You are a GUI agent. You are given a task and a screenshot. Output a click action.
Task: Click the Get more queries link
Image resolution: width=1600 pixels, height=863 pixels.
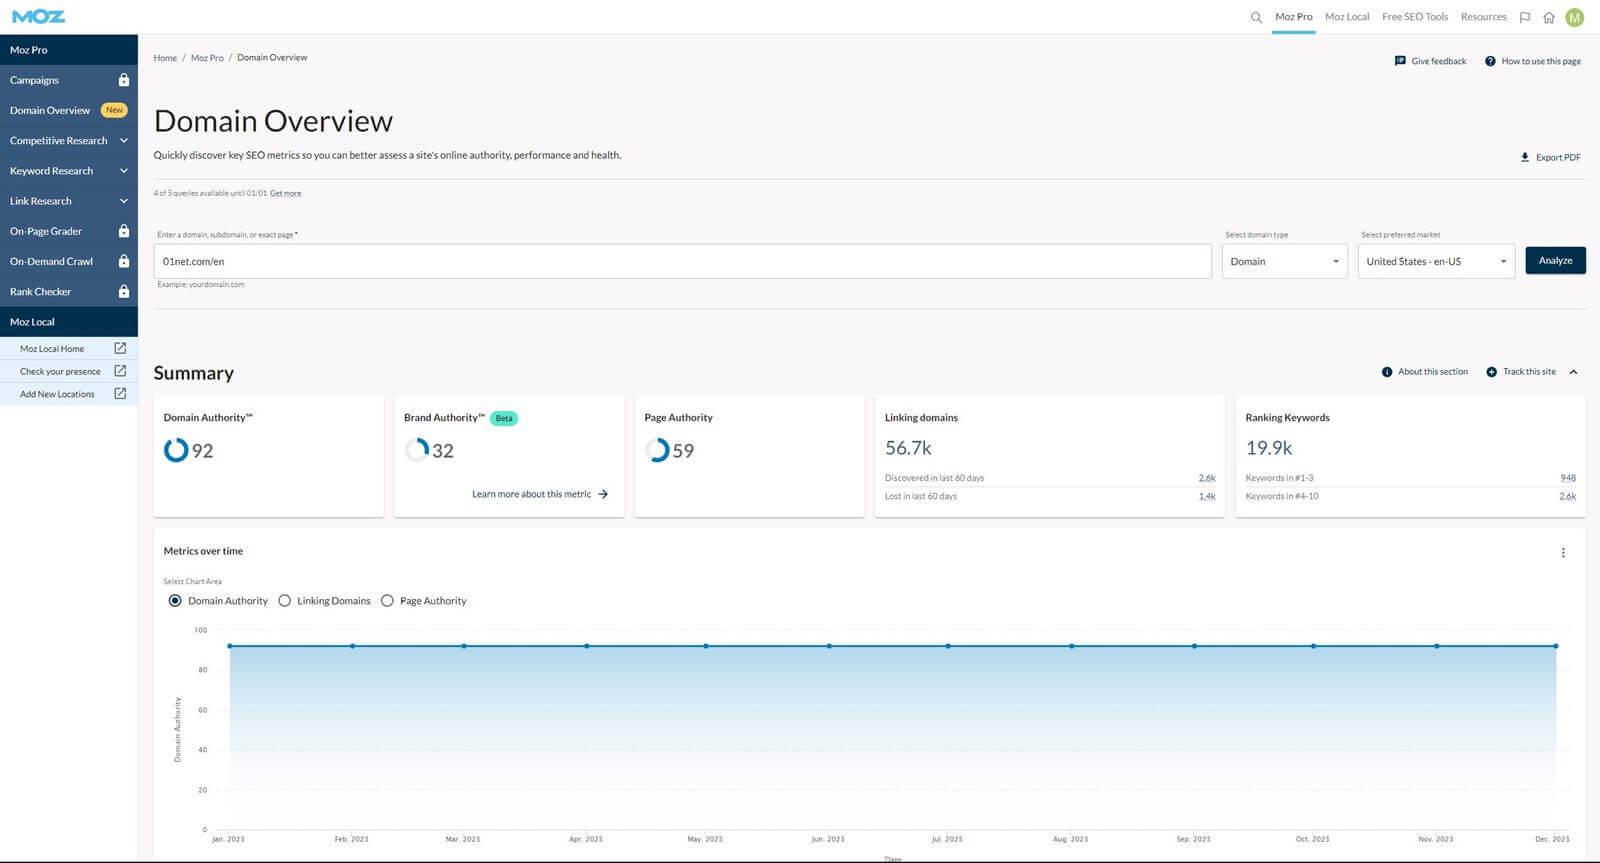(285, 193)
